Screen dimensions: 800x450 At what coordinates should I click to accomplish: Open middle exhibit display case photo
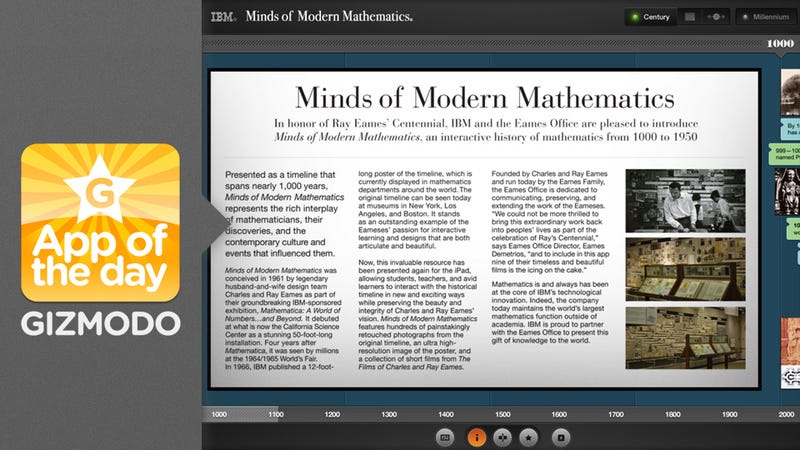click(685, 269)
